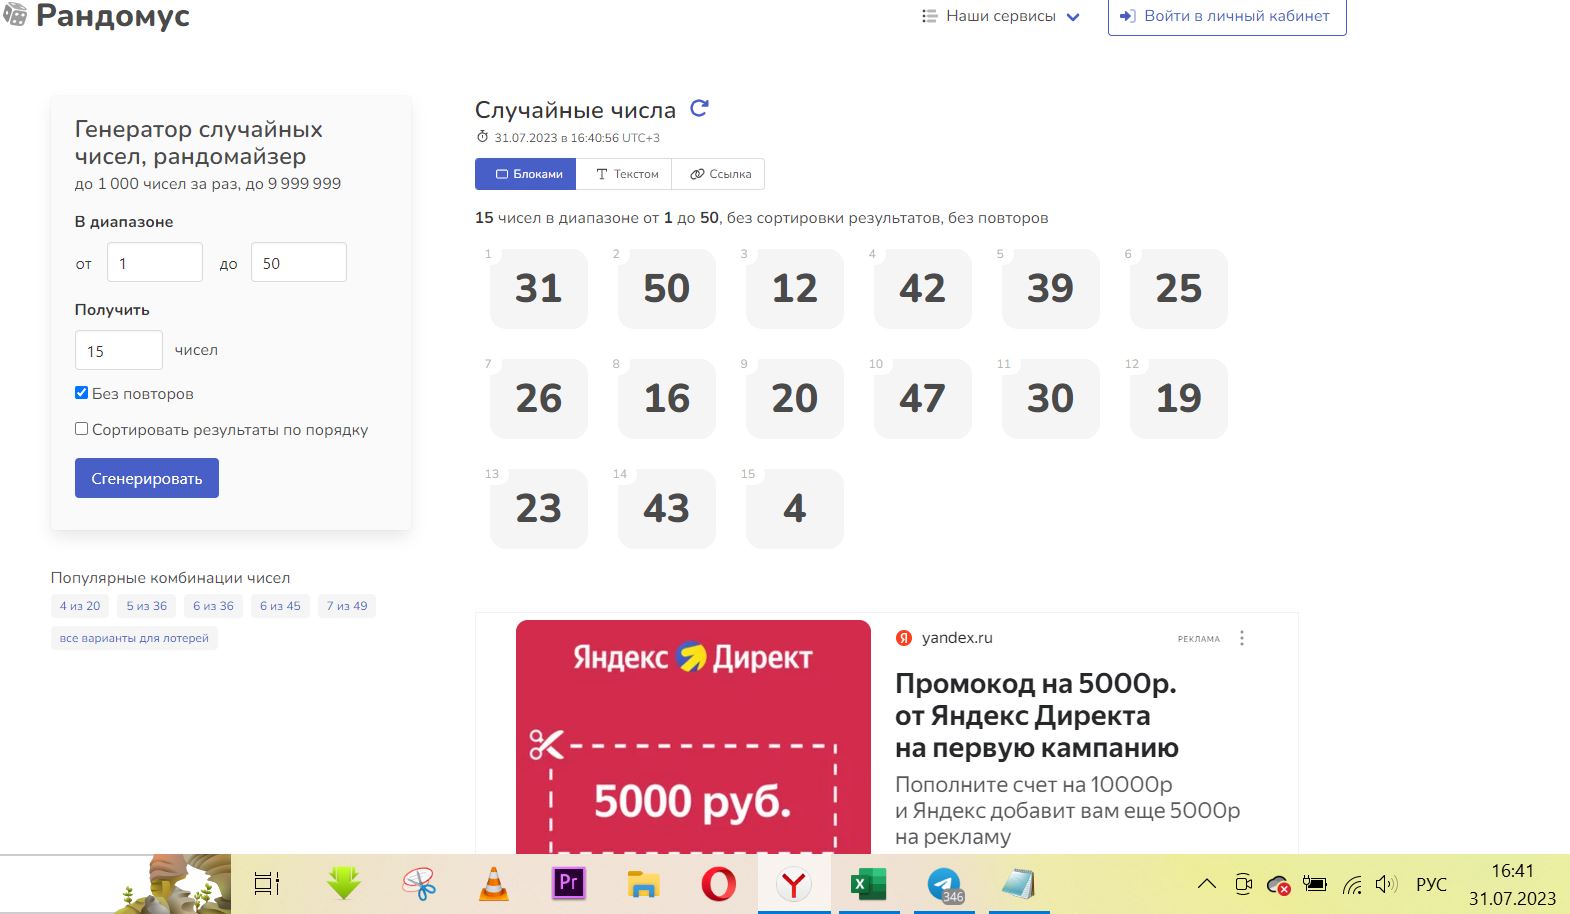1570x914 pixels.
Task: Open Opera browser from taskbar
Action: [718, 884]
